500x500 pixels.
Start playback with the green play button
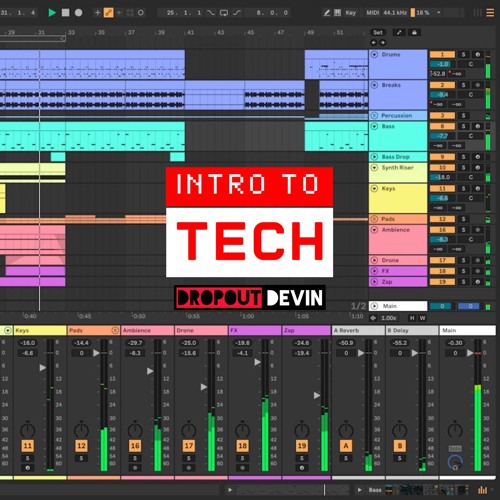[52, 13]
